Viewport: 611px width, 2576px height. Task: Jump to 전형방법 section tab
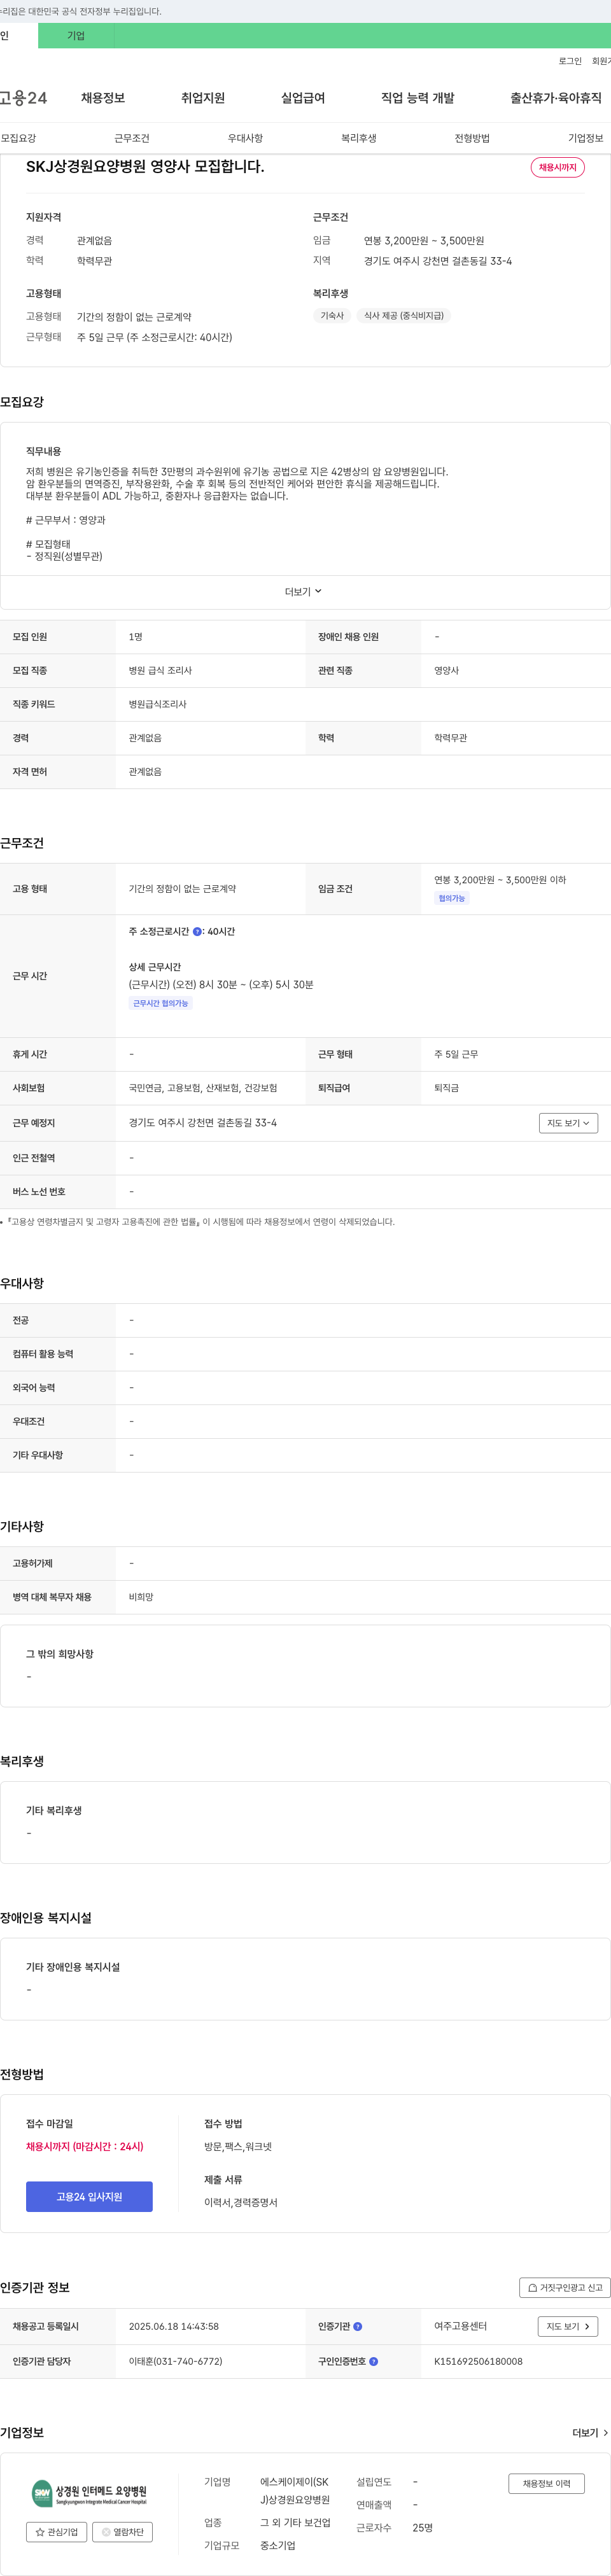(472, 138)
